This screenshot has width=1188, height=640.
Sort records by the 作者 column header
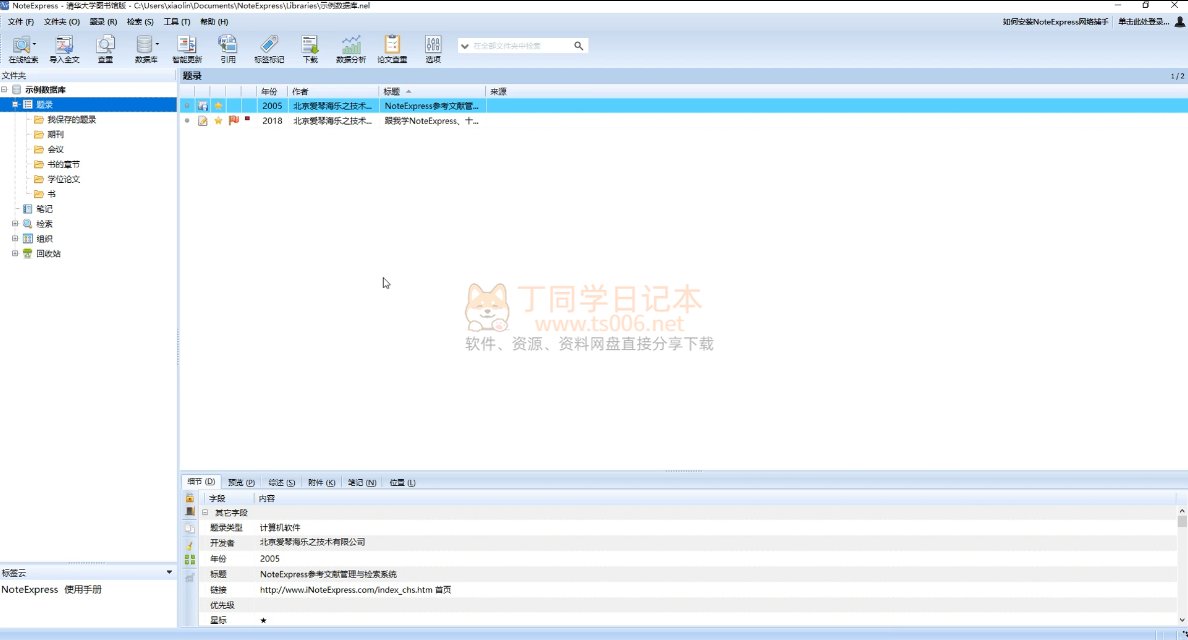click(x=333, y=92)
